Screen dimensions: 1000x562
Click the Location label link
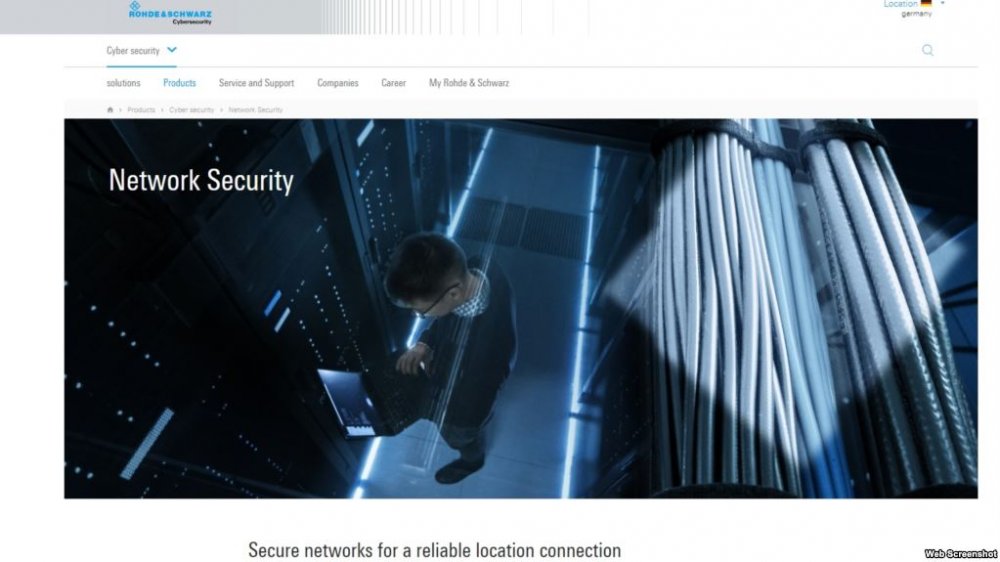pos(900,4)
